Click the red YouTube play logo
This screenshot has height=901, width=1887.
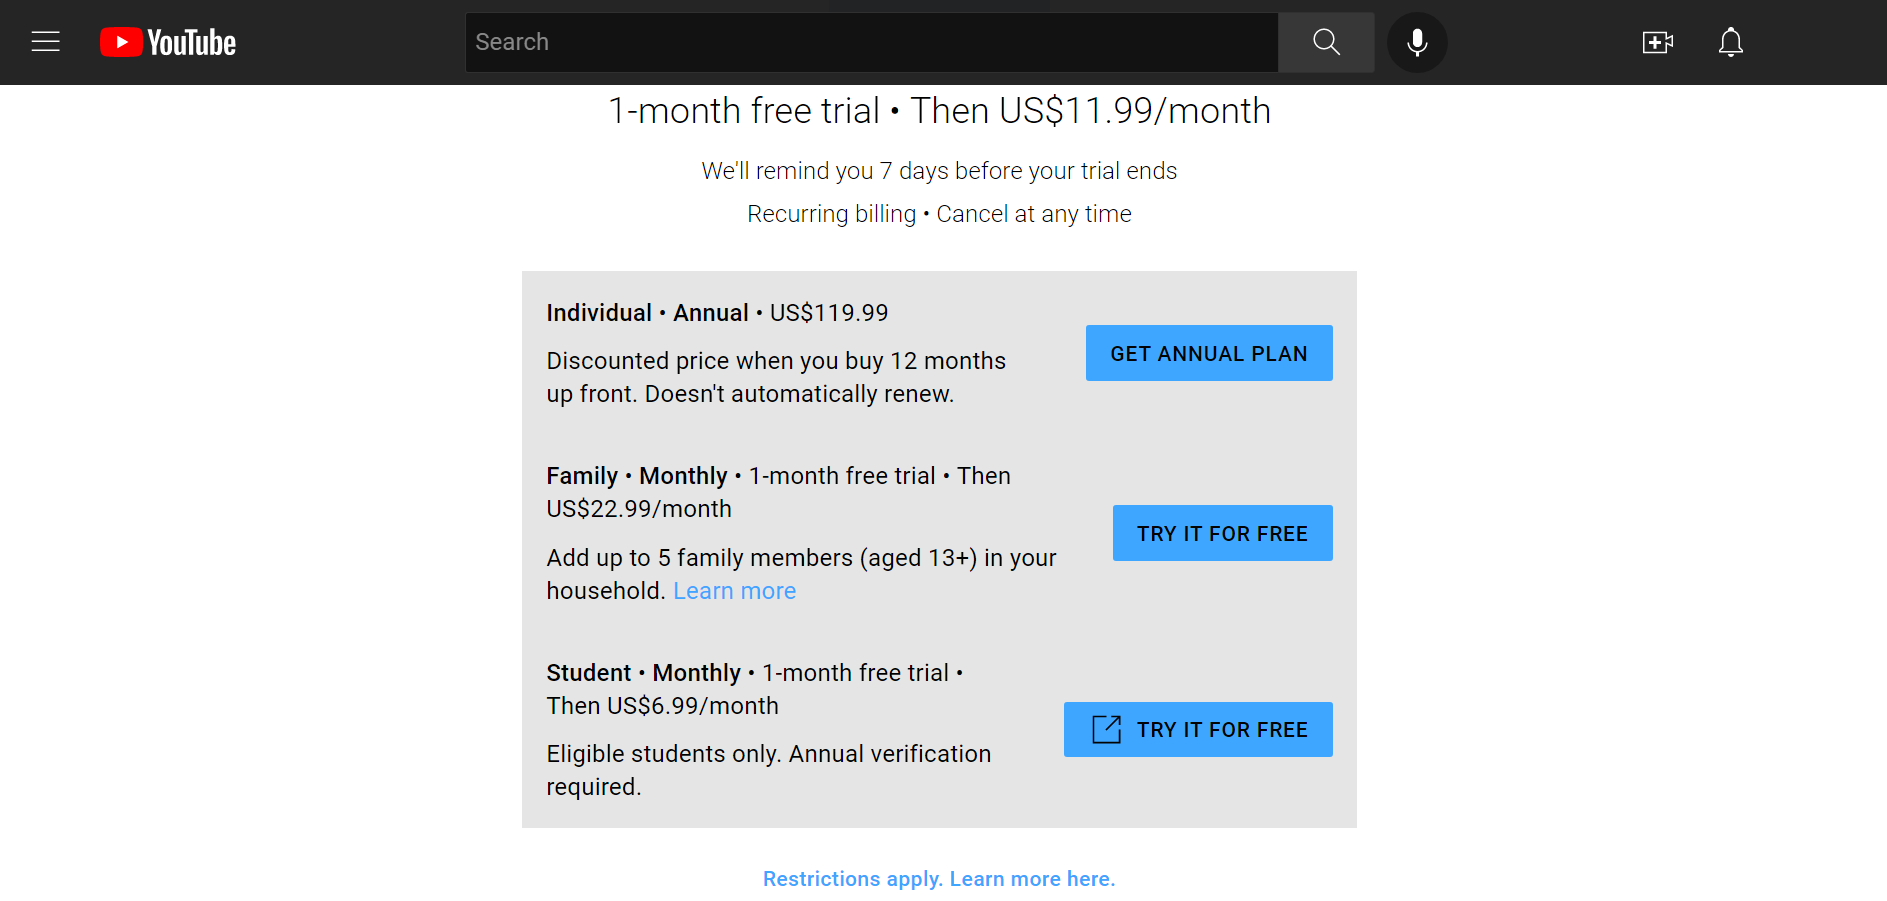(x=121, y=42)
